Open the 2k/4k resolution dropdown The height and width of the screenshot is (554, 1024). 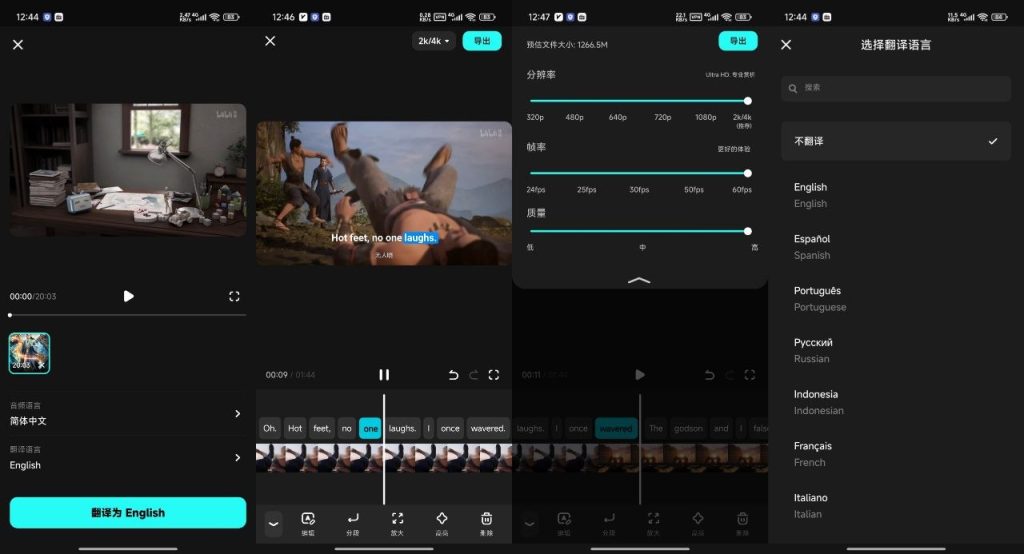click(x=434, y=41)
